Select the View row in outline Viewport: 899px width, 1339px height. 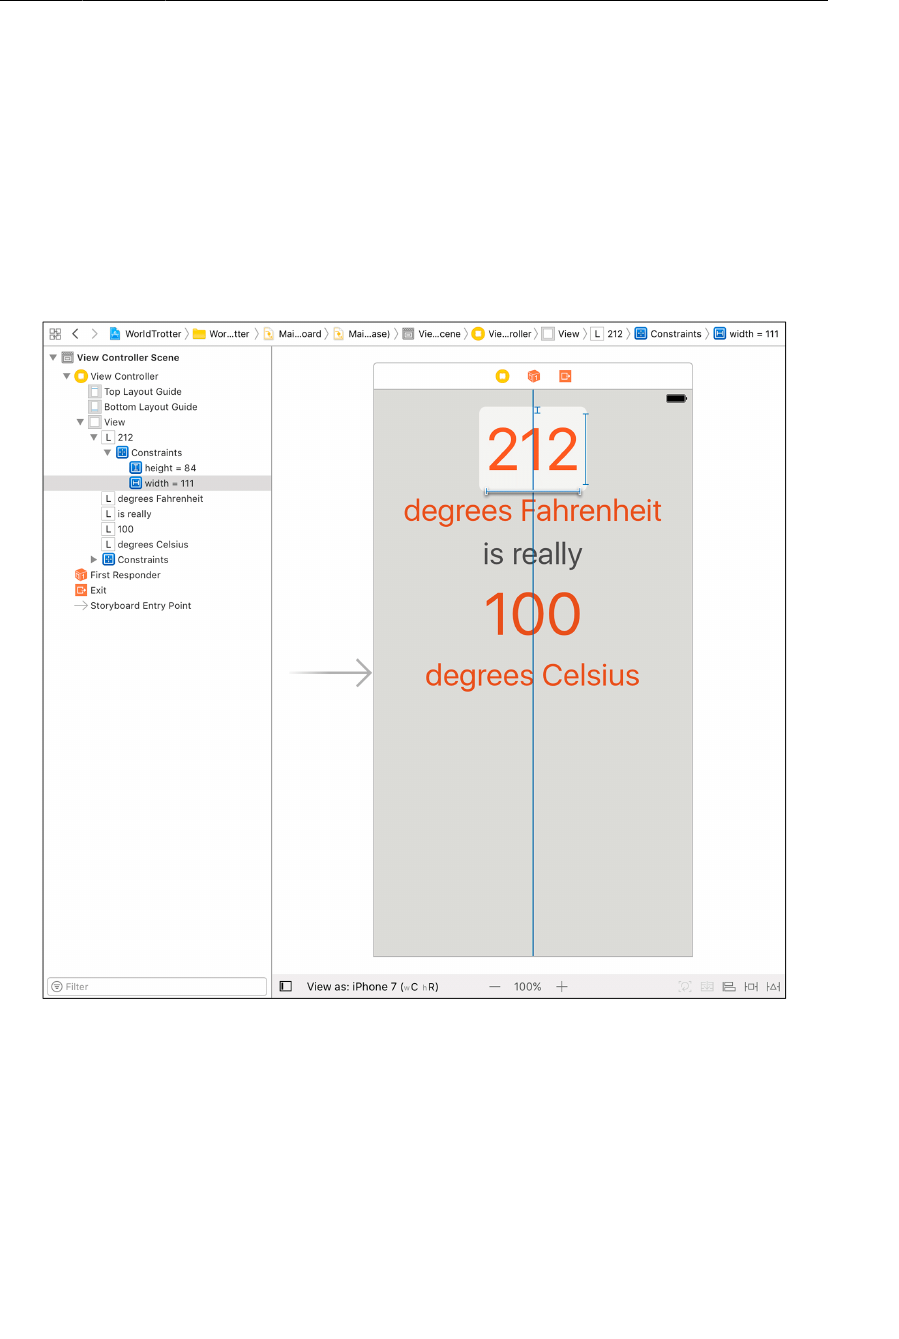157,422
